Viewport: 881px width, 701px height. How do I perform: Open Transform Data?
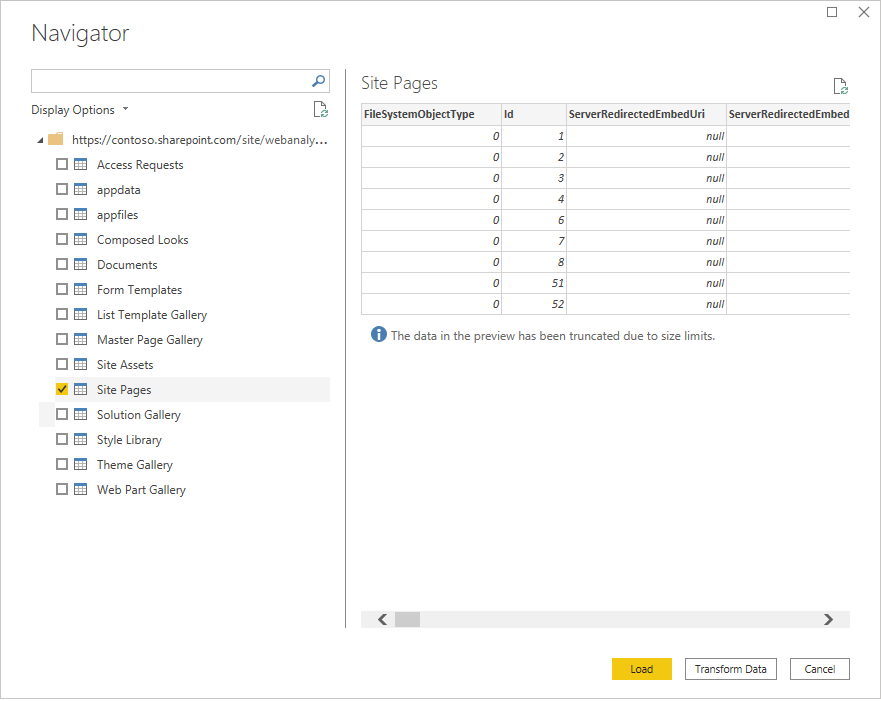pos(730,668)
